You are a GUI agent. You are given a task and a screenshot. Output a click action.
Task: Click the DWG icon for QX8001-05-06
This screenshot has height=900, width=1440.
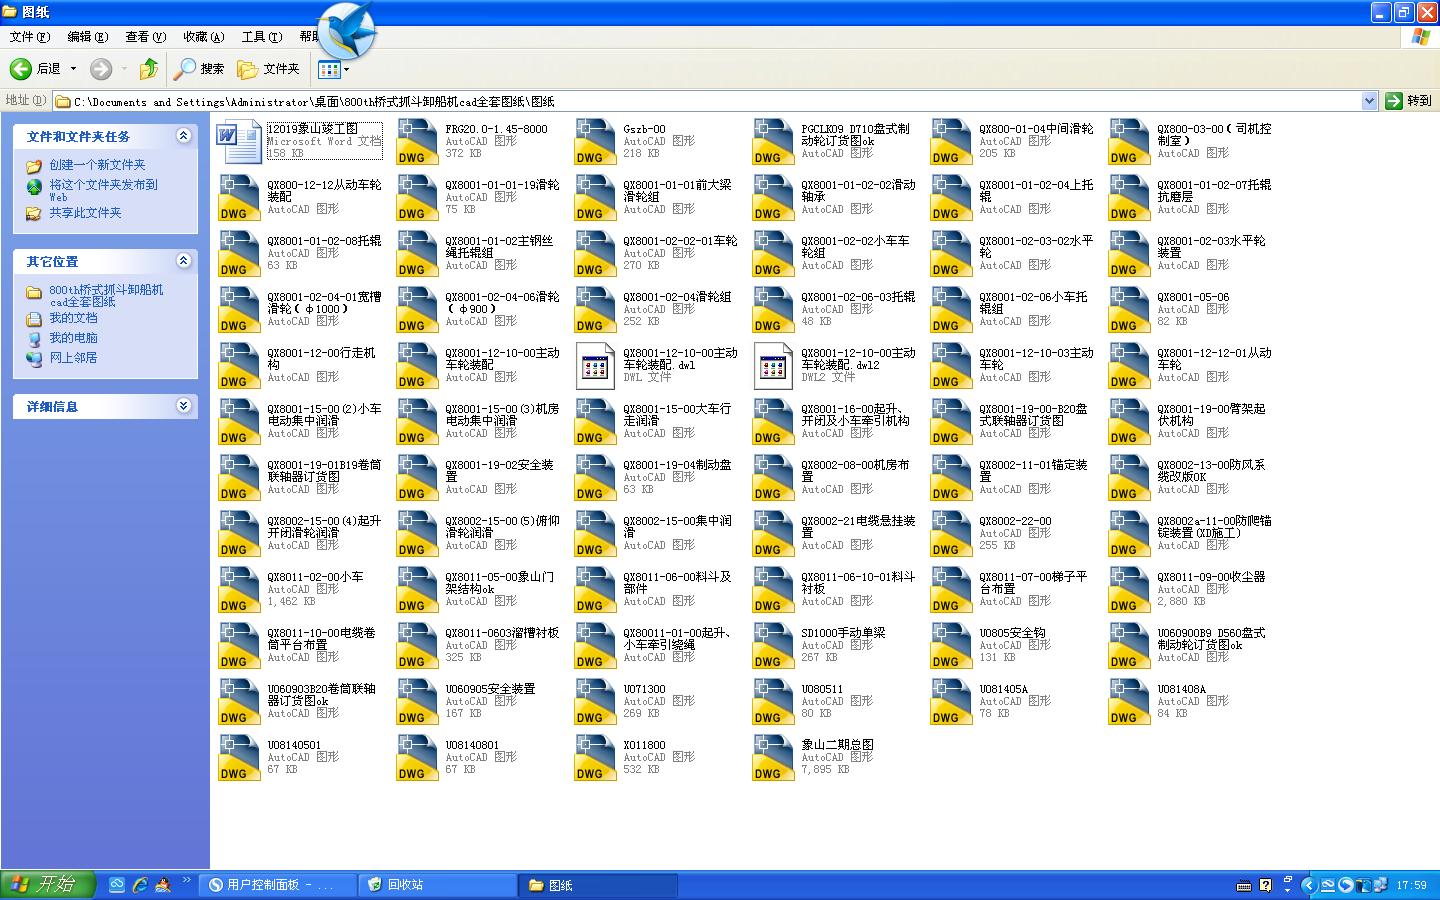pos(1130,310)
